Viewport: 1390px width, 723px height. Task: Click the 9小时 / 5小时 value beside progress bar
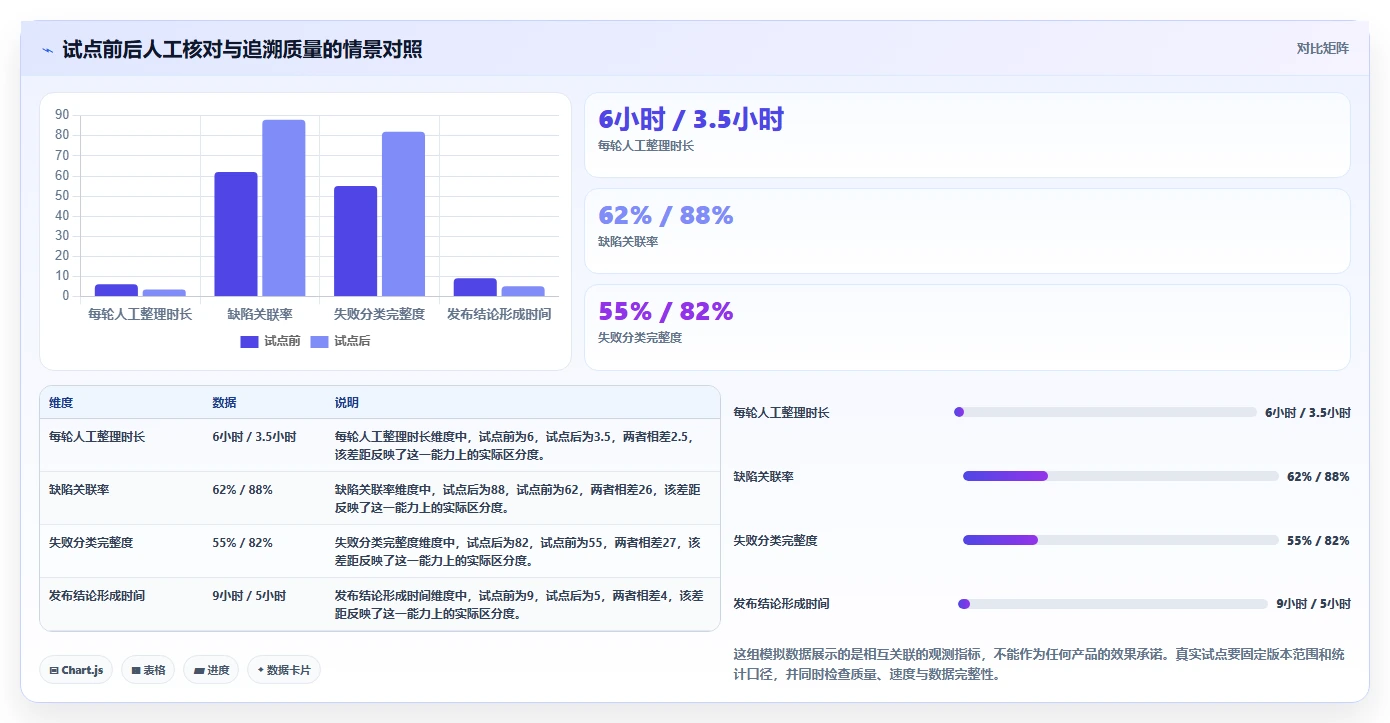point(1313,604)
